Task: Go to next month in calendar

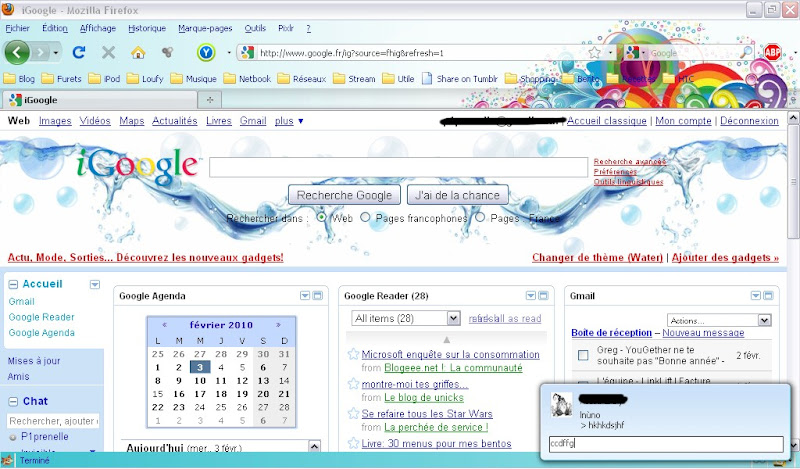Action: click(x=278, y=325)
